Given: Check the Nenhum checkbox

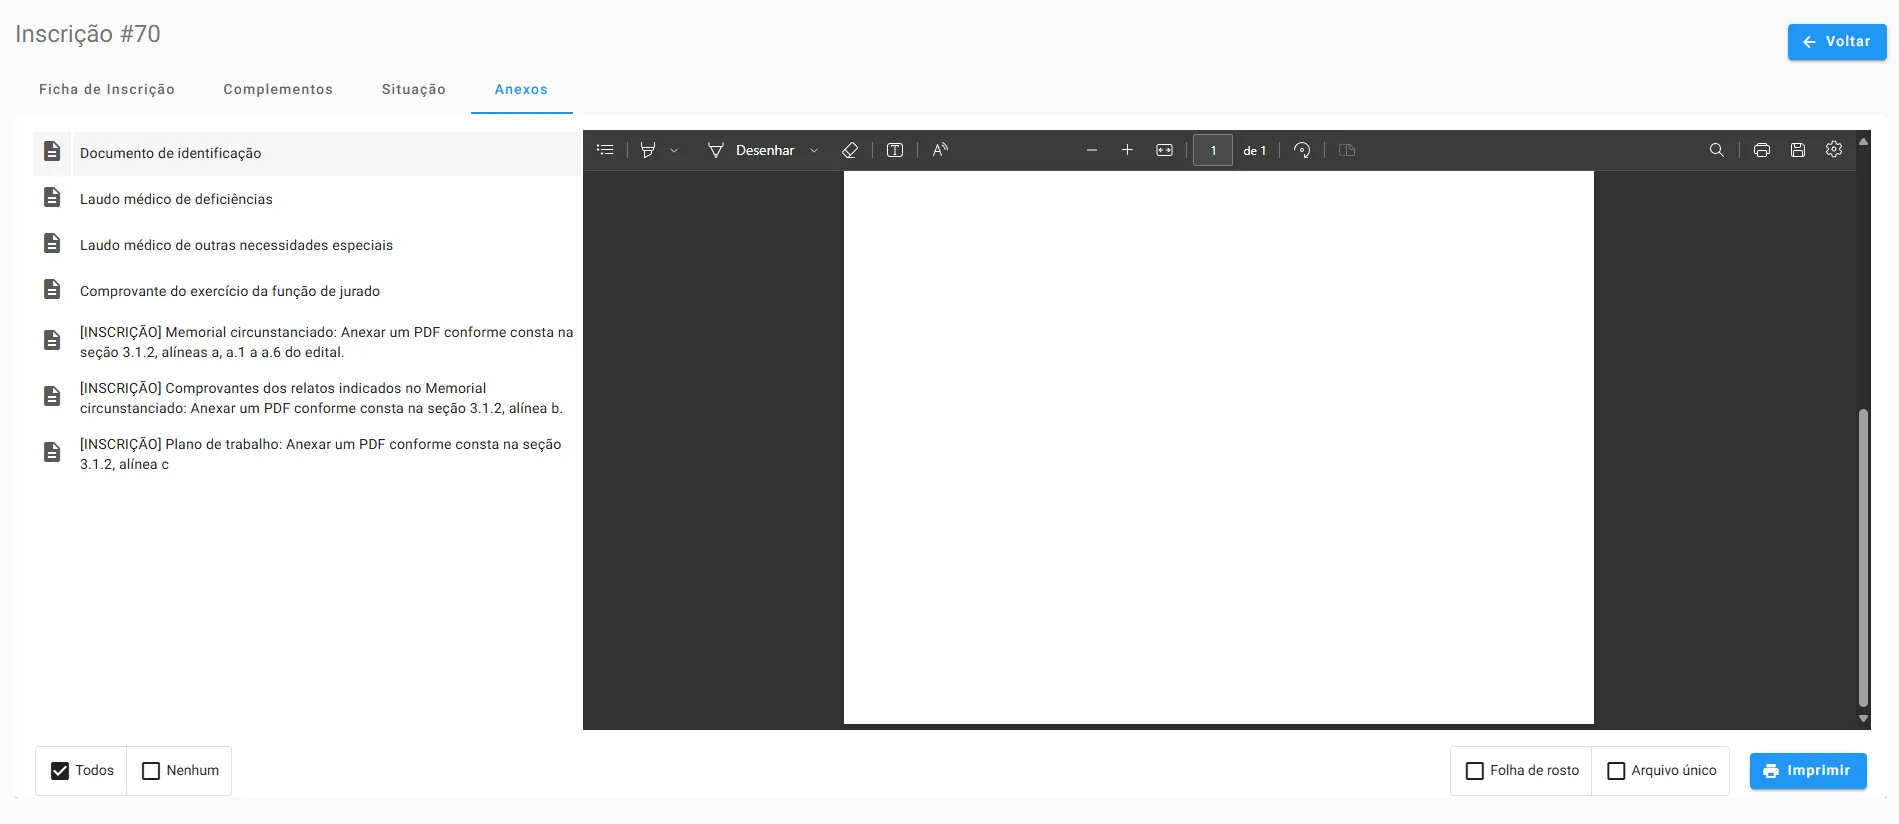Looking at the screenshot, I should coord(151,771).
